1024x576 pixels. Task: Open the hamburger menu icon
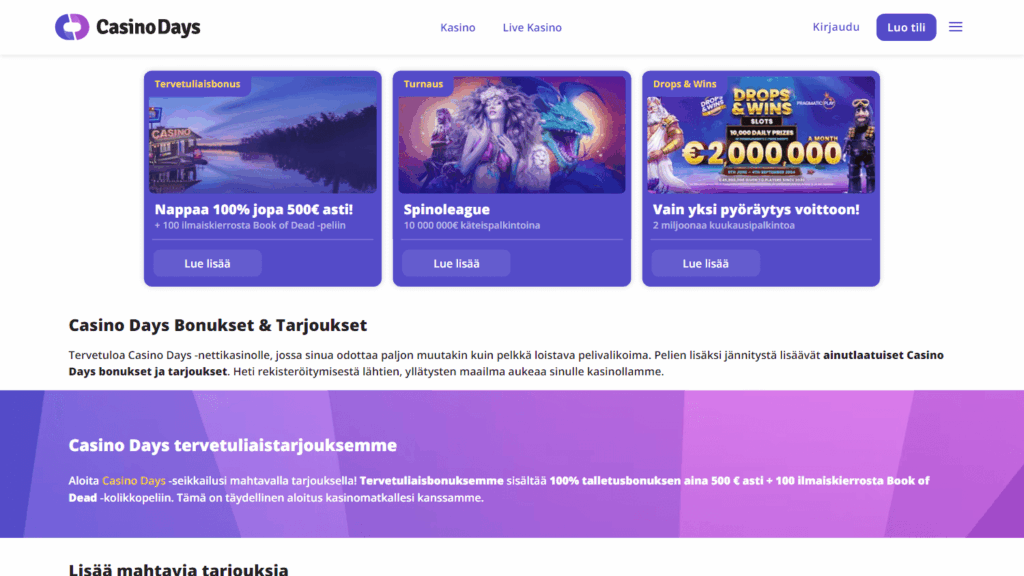955,27
